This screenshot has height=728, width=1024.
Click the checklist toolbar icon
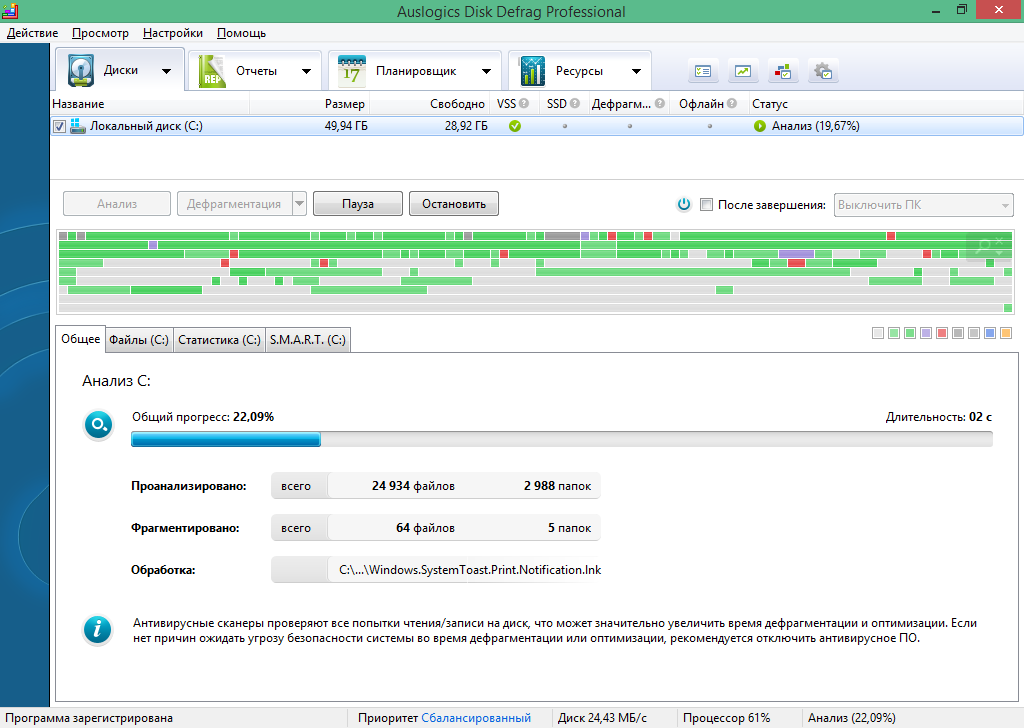point(702,71)
